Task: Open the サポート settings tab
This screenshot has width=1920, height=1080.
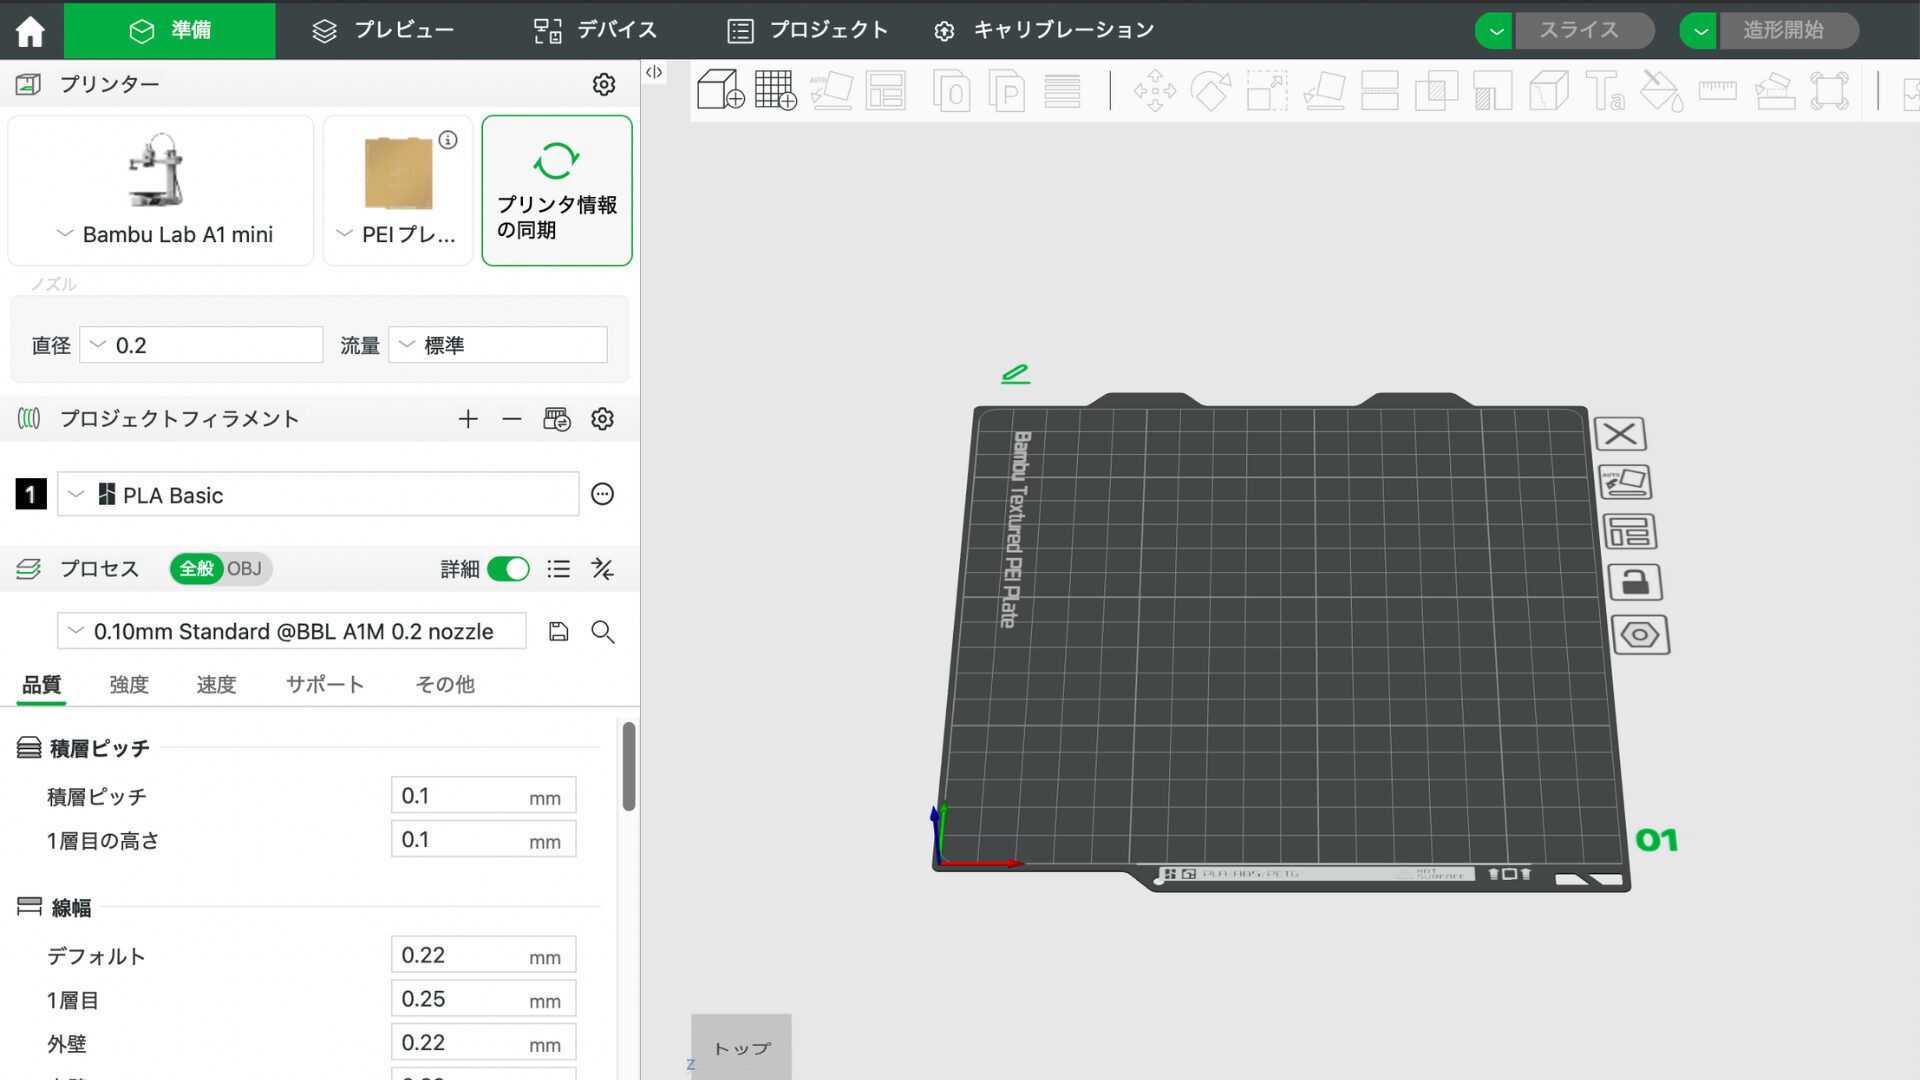Action: [325, 685]
